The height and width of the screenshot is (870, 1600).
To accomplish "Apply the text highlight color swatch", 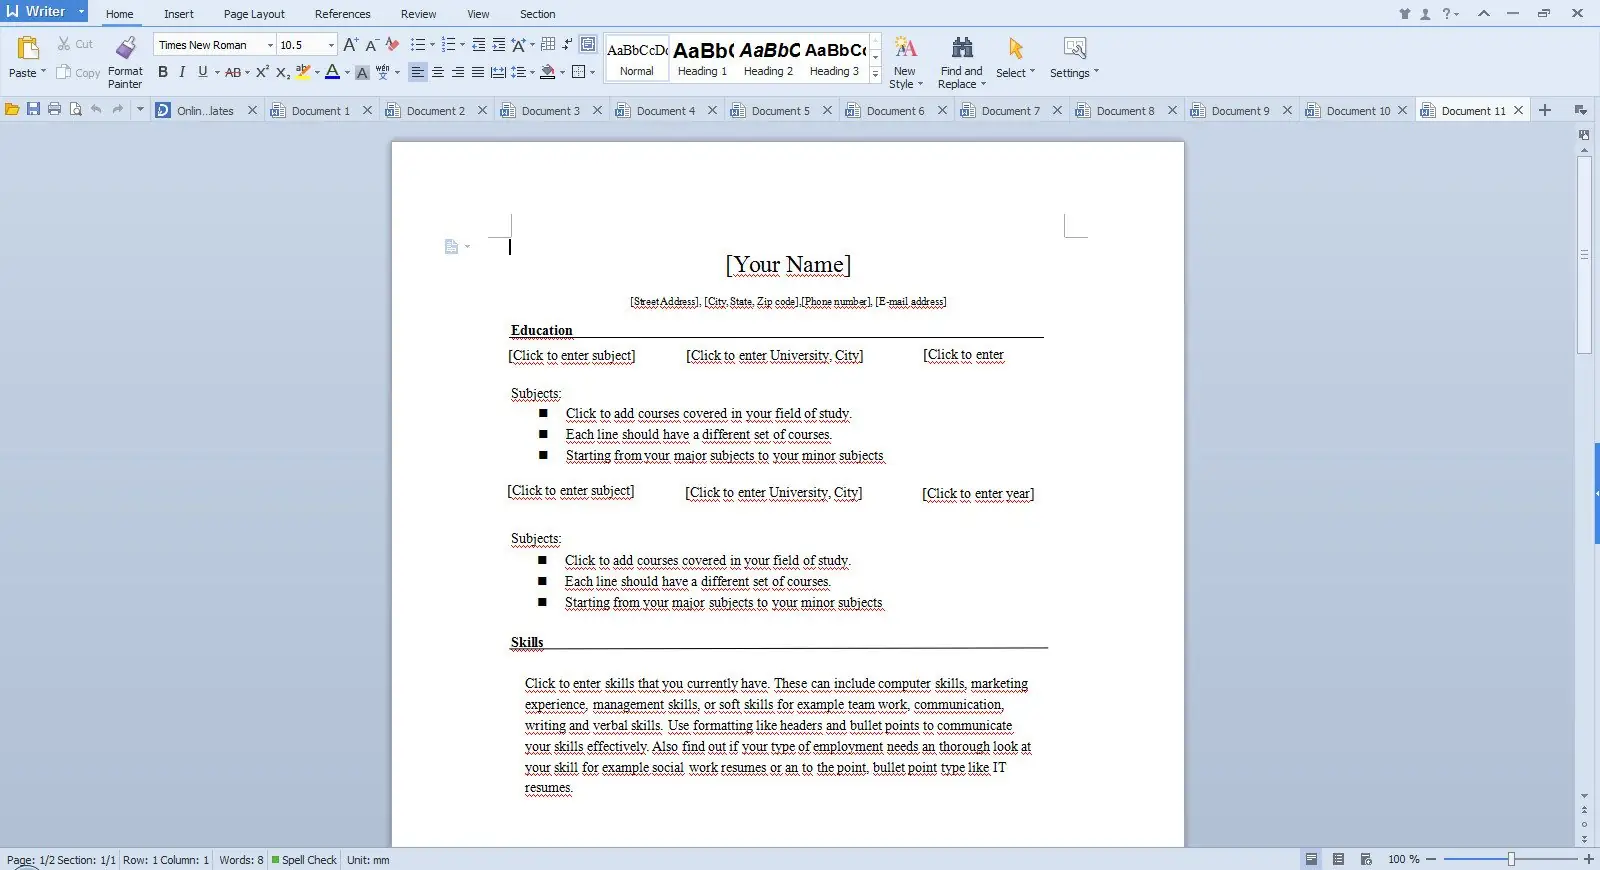I will point(303,72).
